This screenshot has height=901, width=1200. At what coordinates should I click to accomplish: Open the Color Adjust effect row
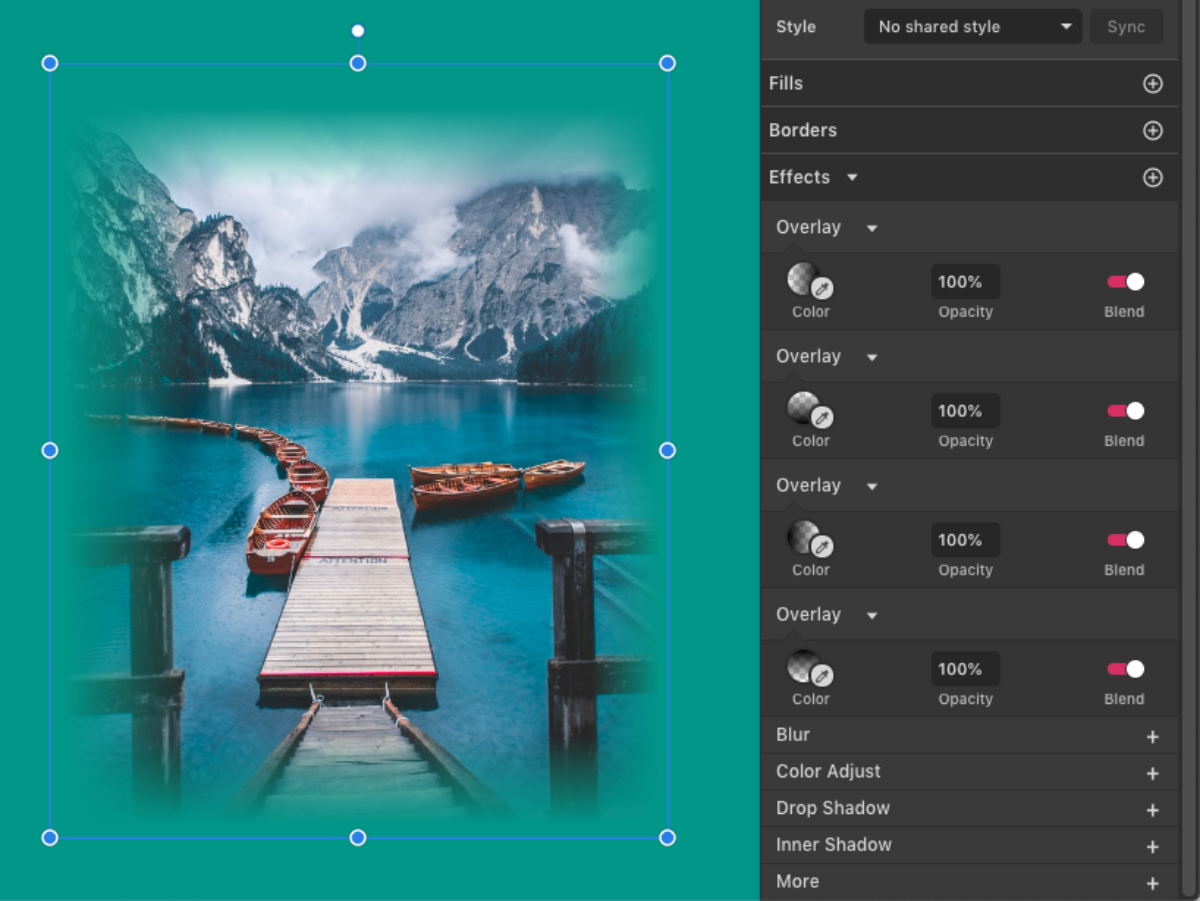tap(828, 772)
